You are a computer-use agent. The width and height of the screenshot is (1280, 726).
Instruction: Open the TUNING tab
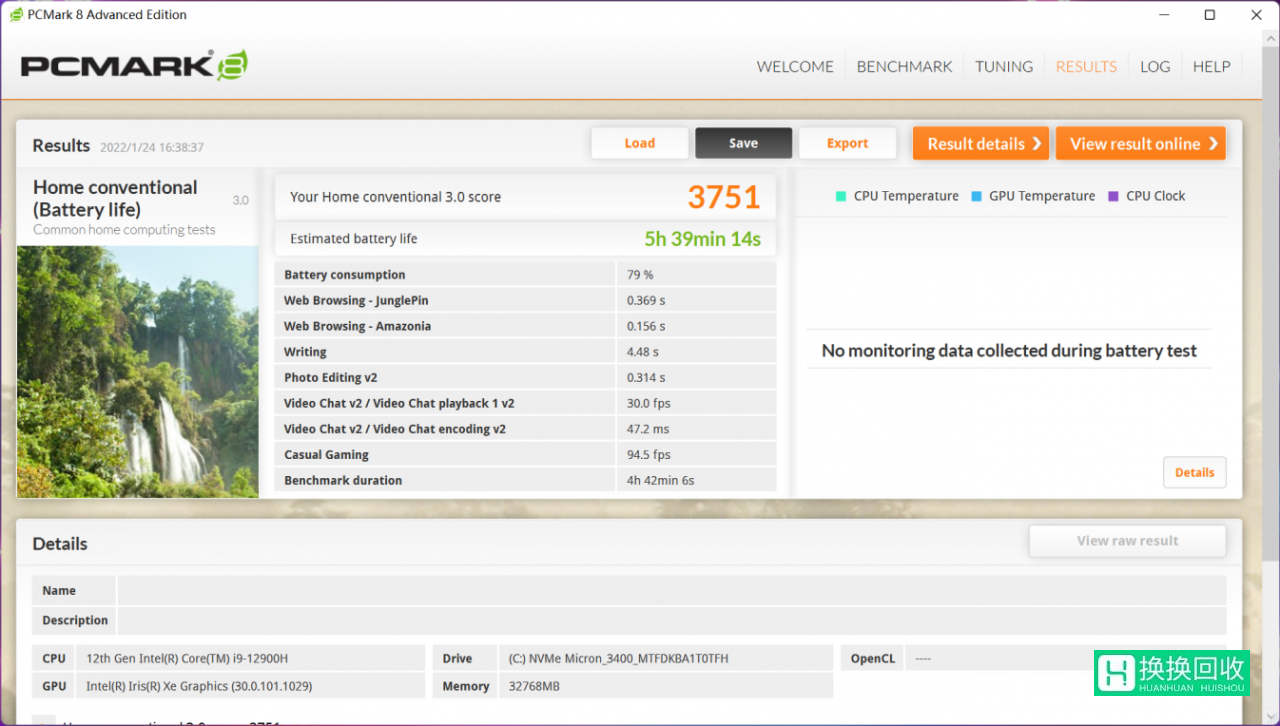1004,66
